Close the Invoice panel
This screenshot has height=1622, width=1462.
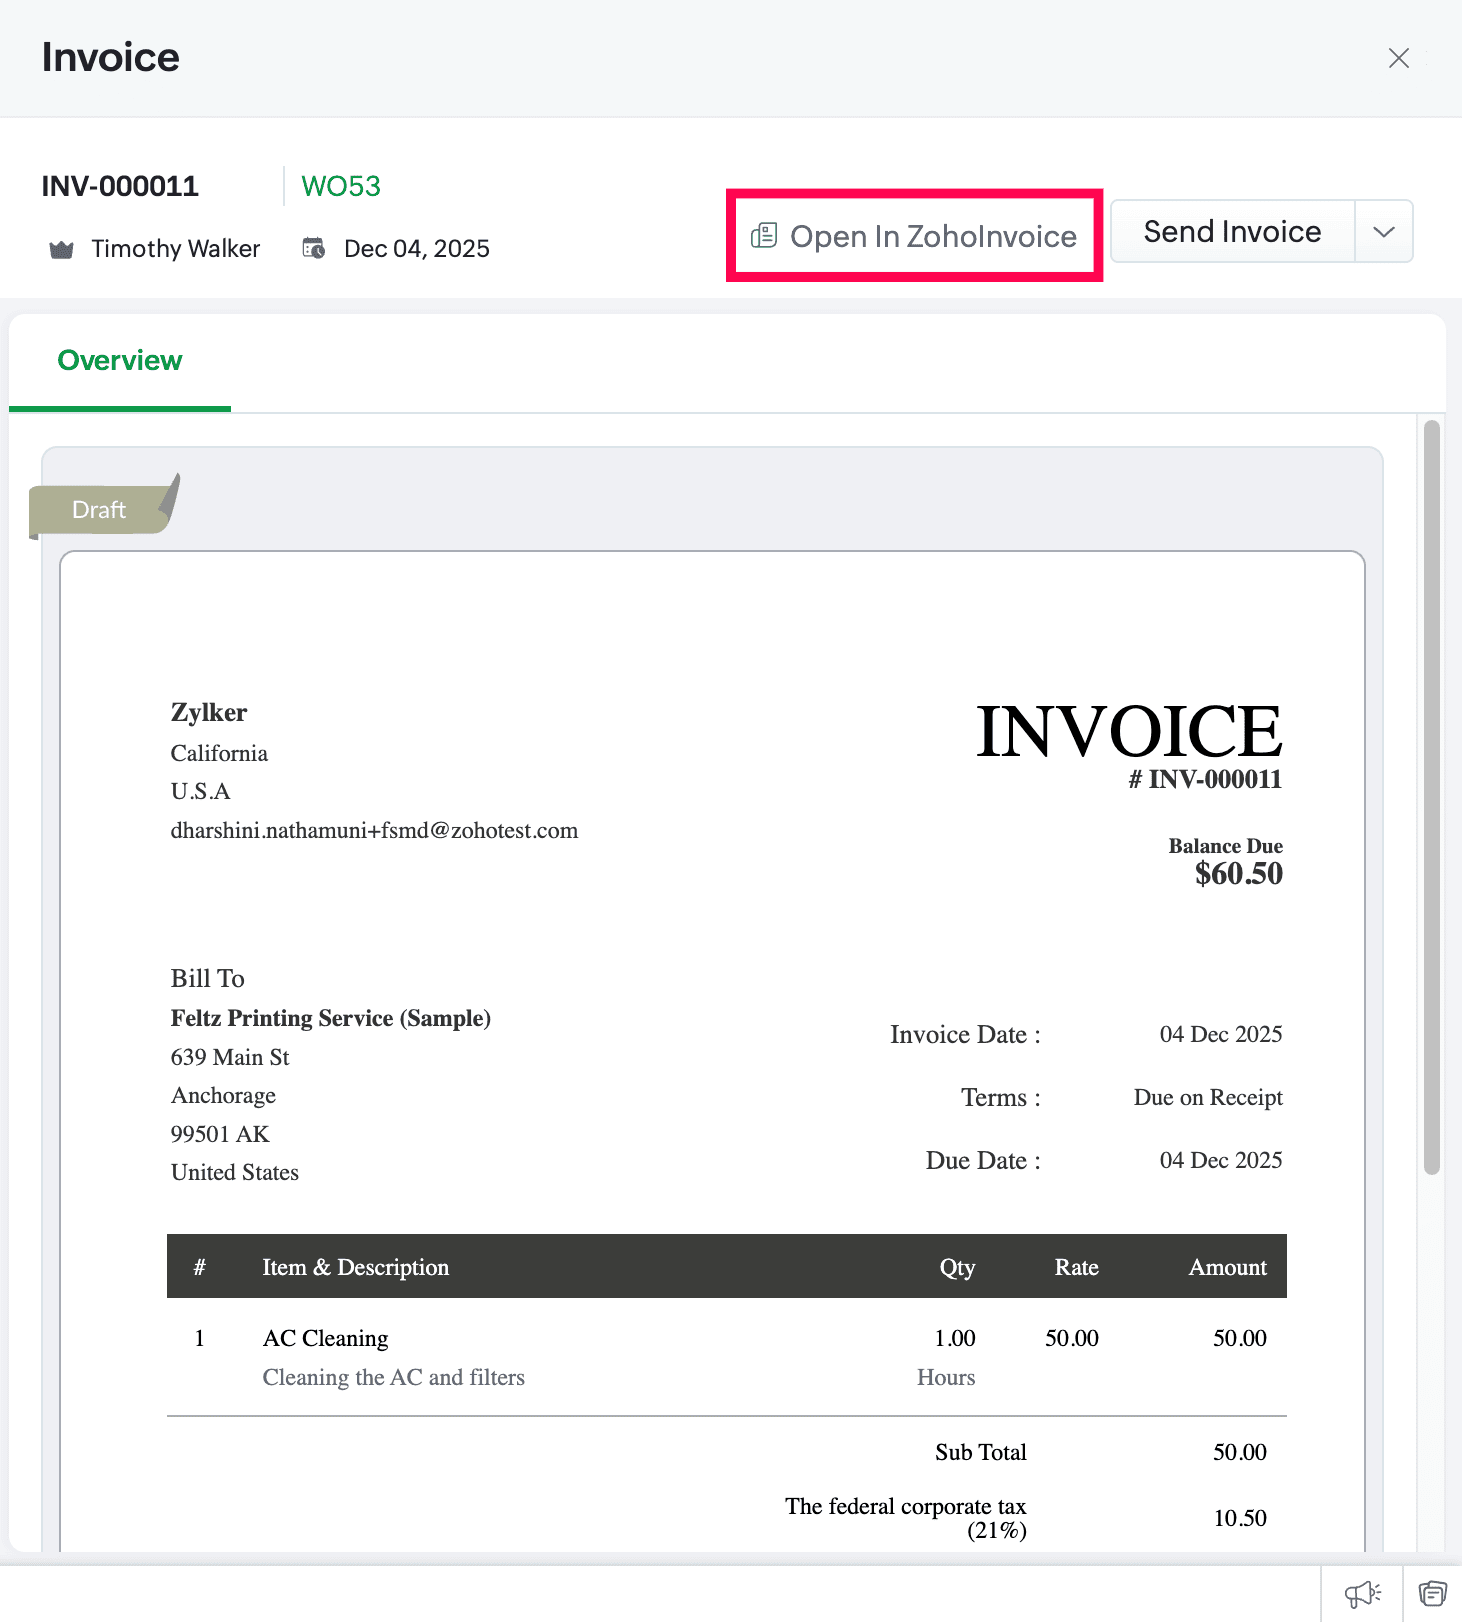[x=1398, y=58]
